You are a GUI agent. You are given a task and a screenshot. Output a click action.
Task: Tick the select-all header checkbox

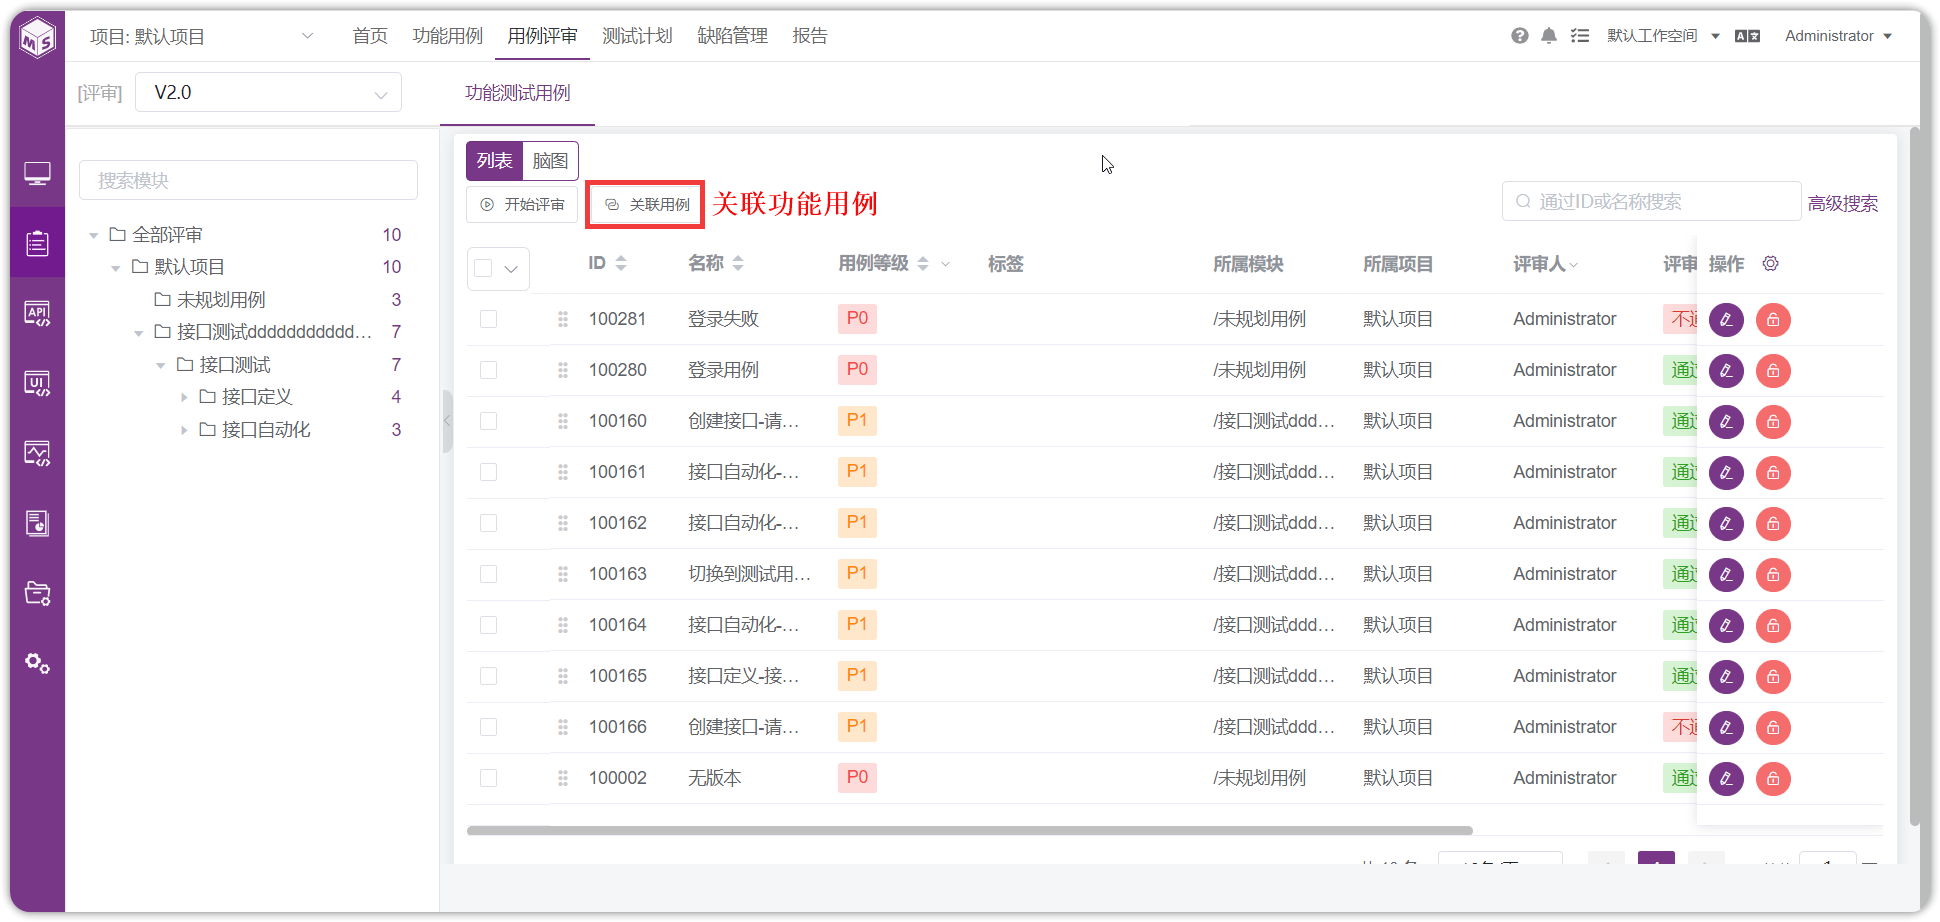tap(484, 268)
